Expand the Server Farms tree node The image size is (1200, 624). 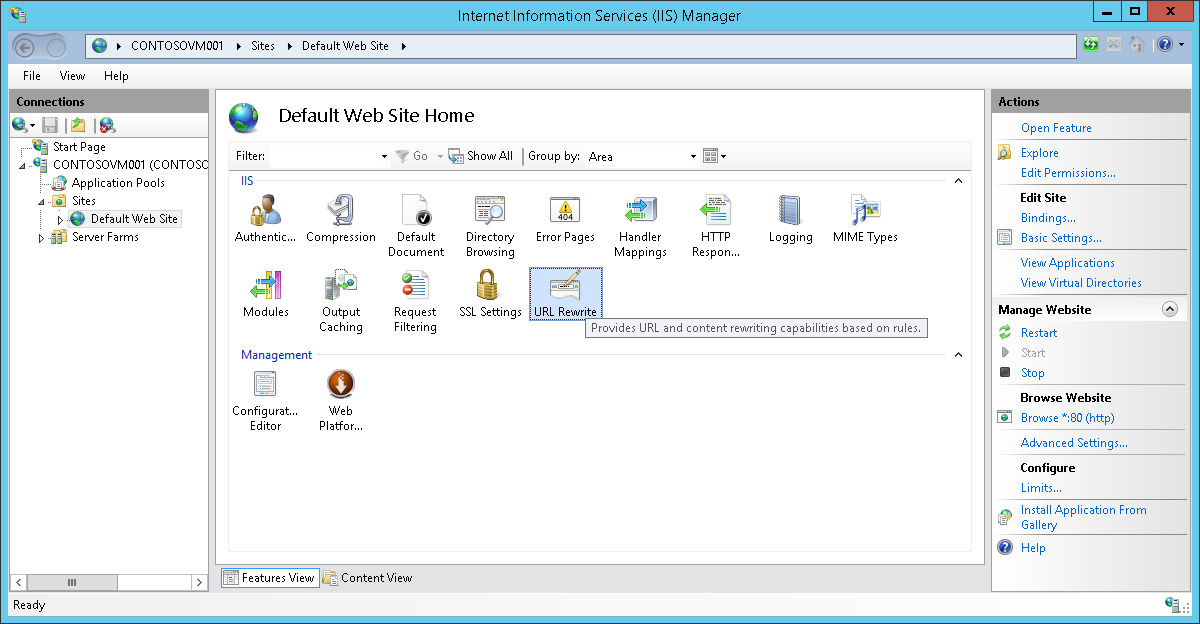point(42,238)
